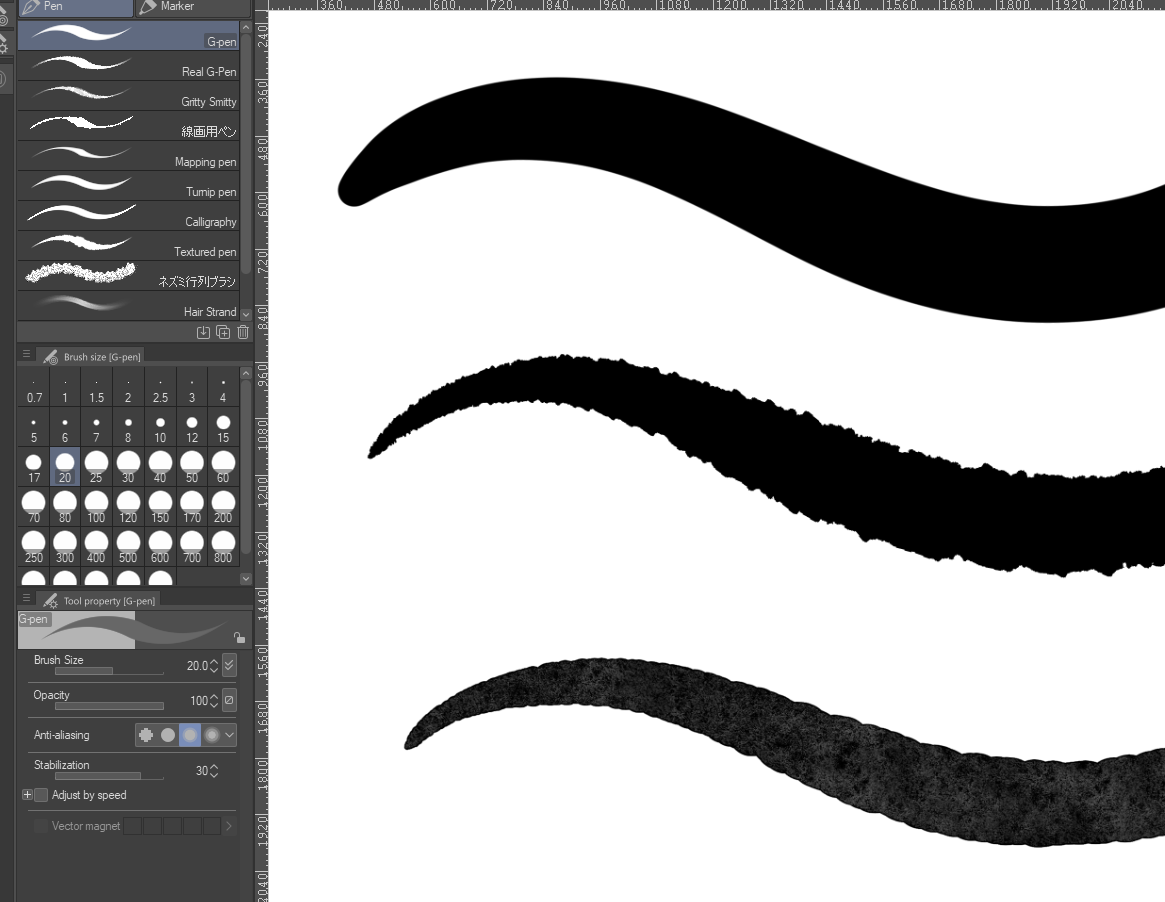Select the strongest anti-aliasing option

tap(211, 735)
